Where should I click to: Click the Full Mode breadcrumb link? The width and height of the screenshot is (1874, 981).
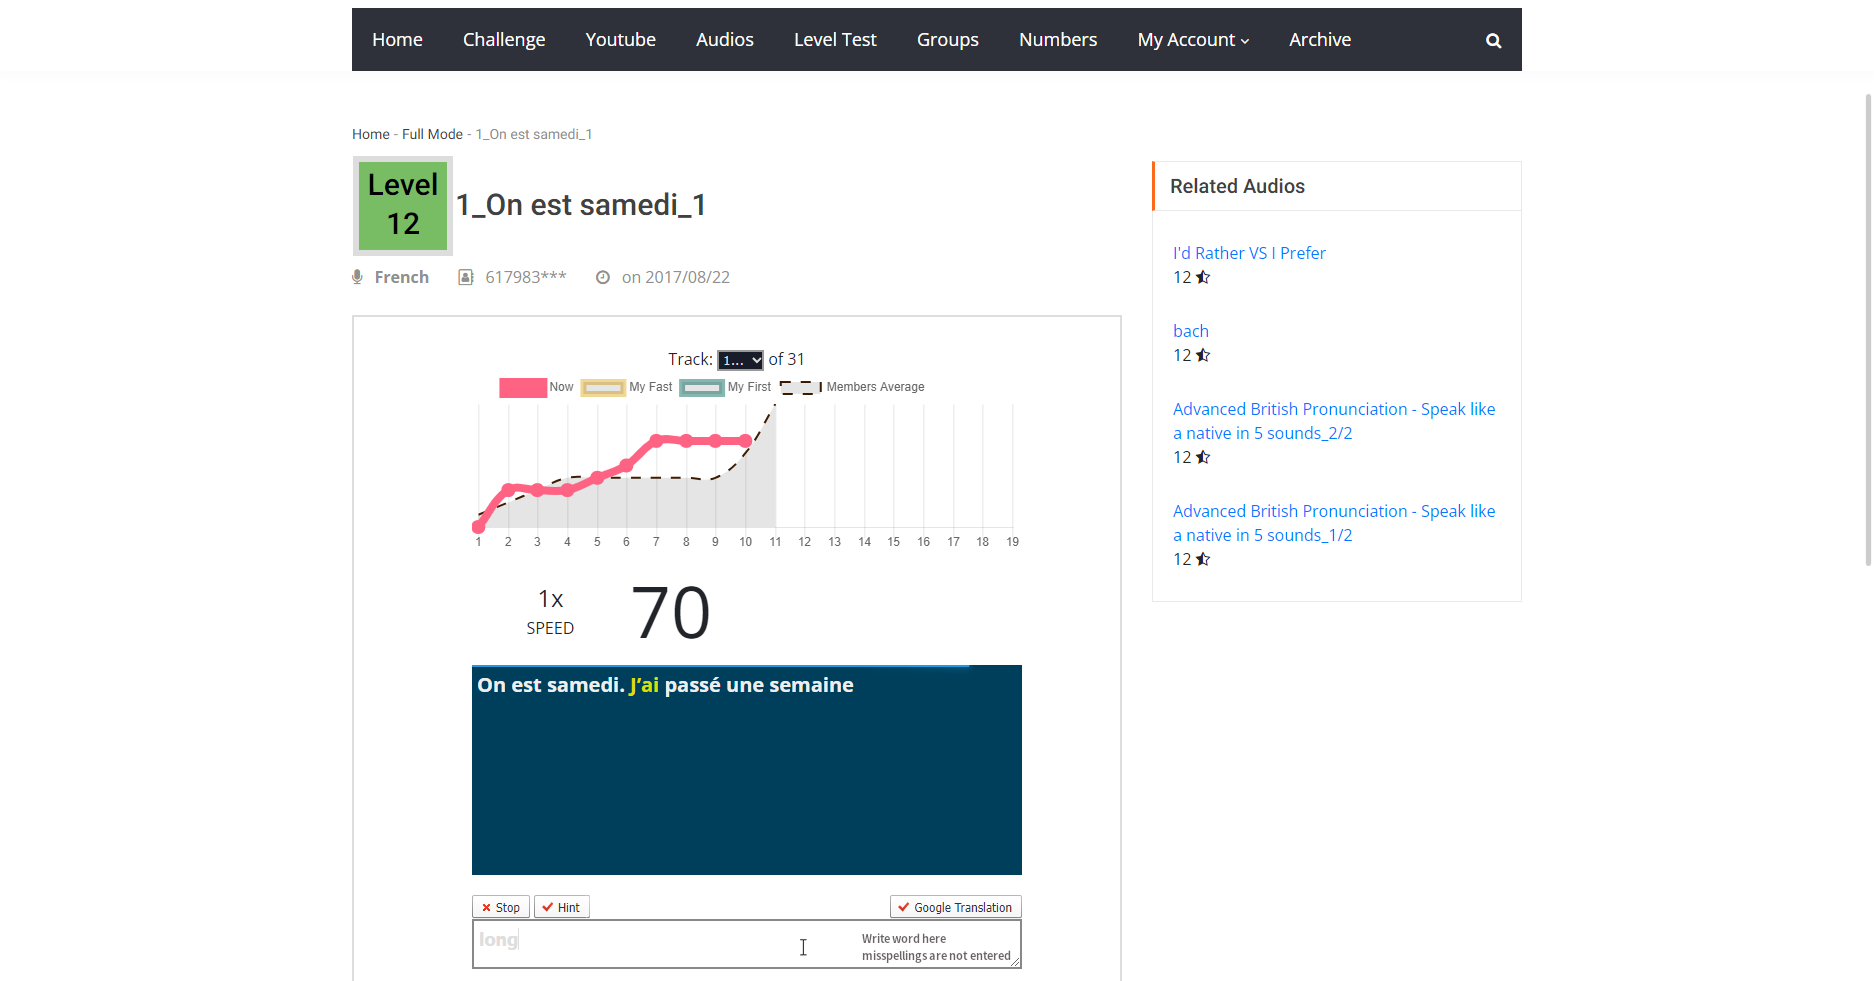pyautogui.click(x=432, y=133)
